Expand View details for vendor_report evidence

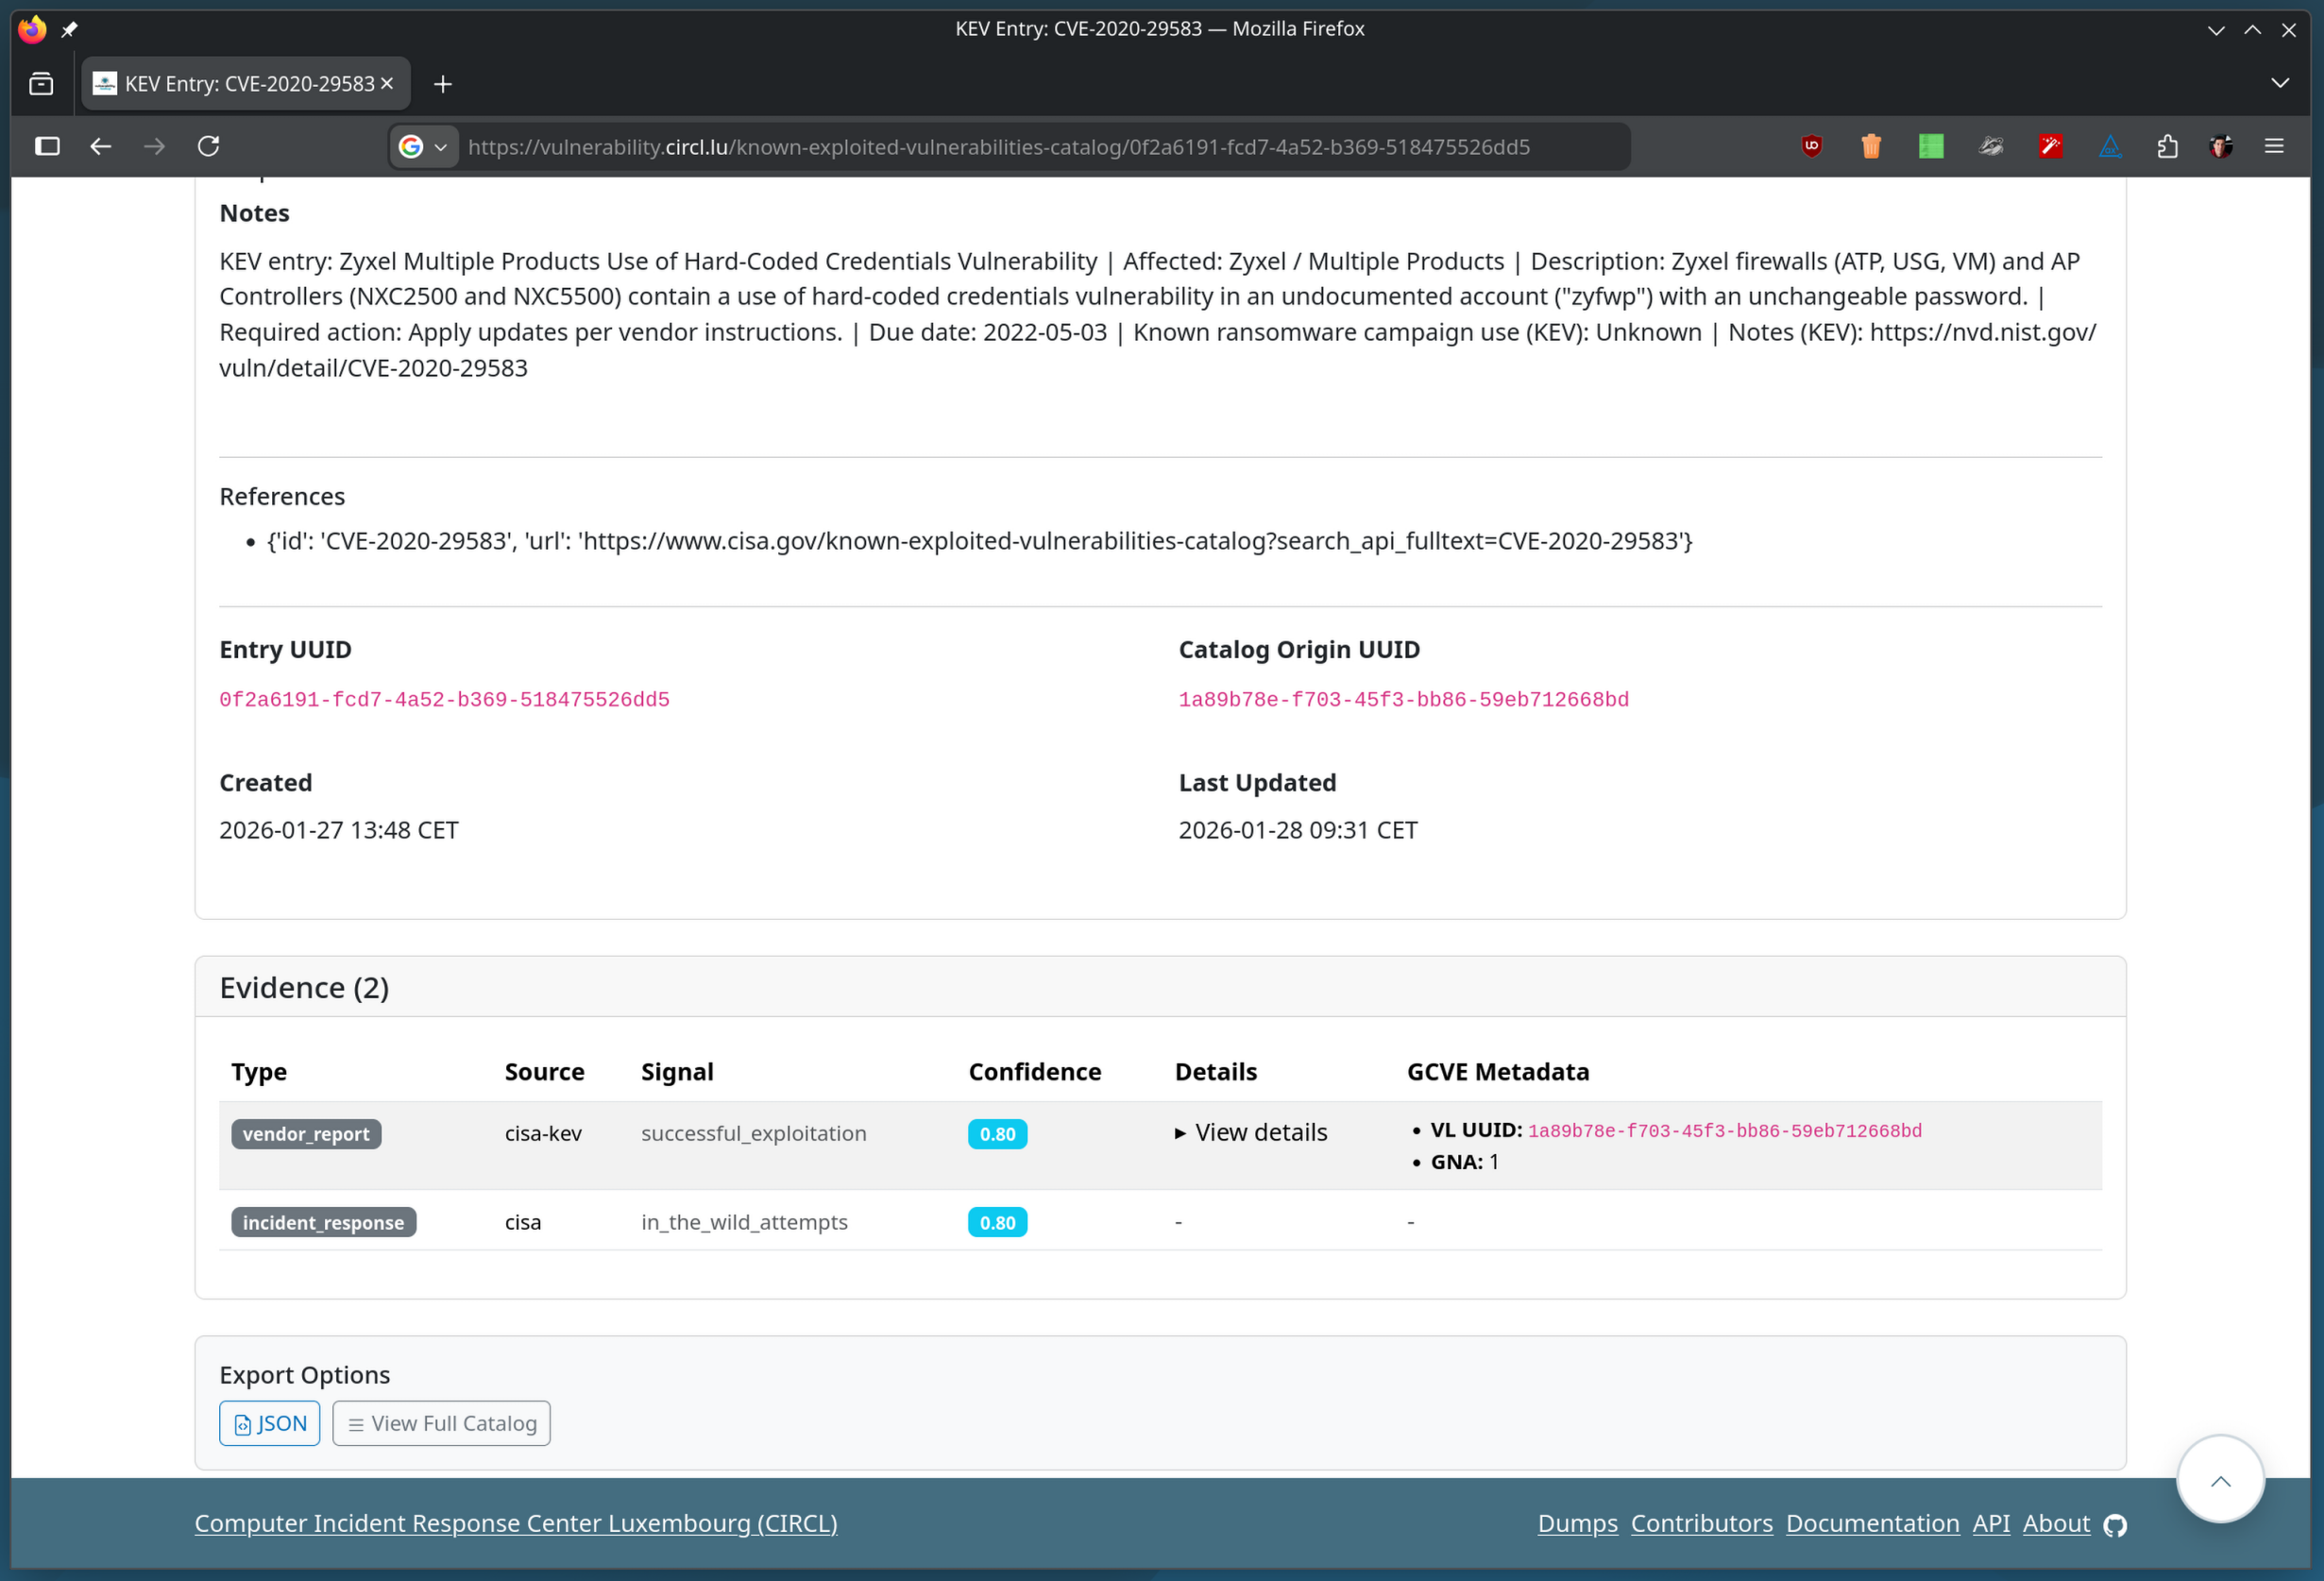tap(1251, 1133)
